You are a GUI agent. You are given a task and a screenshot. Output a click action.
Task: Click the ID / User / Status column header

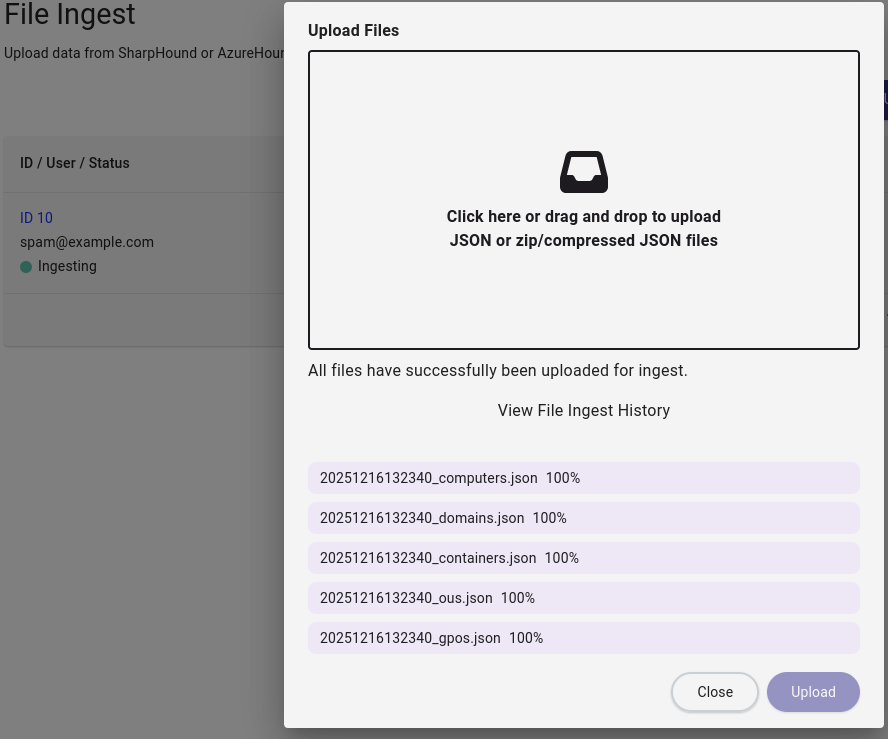75,163
